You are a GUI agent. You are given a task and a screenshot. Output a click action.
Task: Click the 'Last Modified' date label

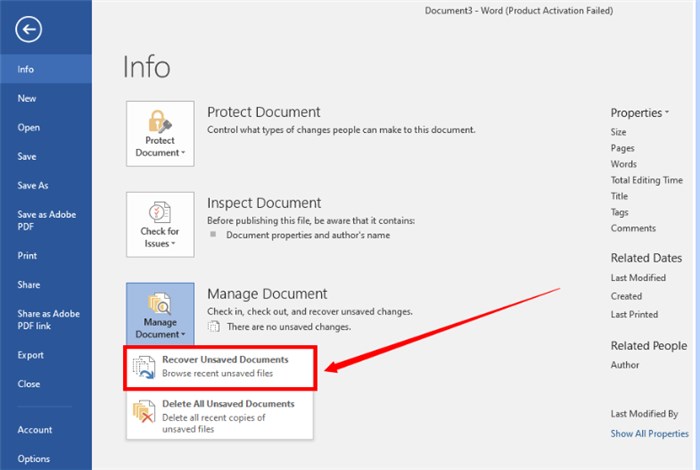click(638, 278)
